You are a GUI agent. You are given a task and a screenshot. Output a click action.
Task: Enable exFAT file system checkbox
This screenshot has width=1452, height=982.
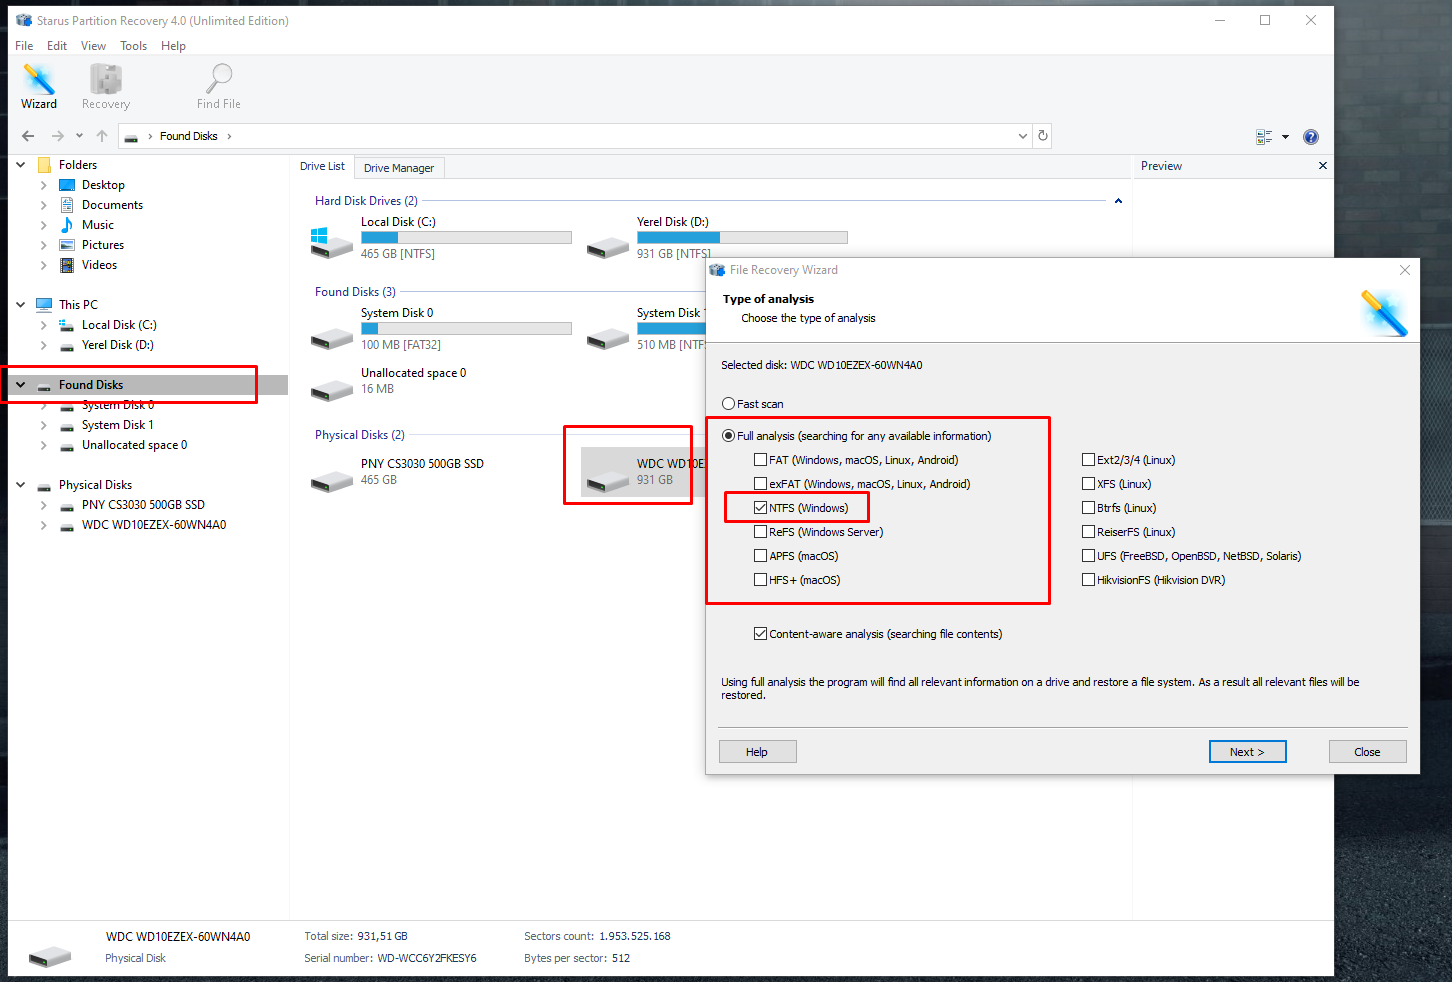(x=761, y=484)
